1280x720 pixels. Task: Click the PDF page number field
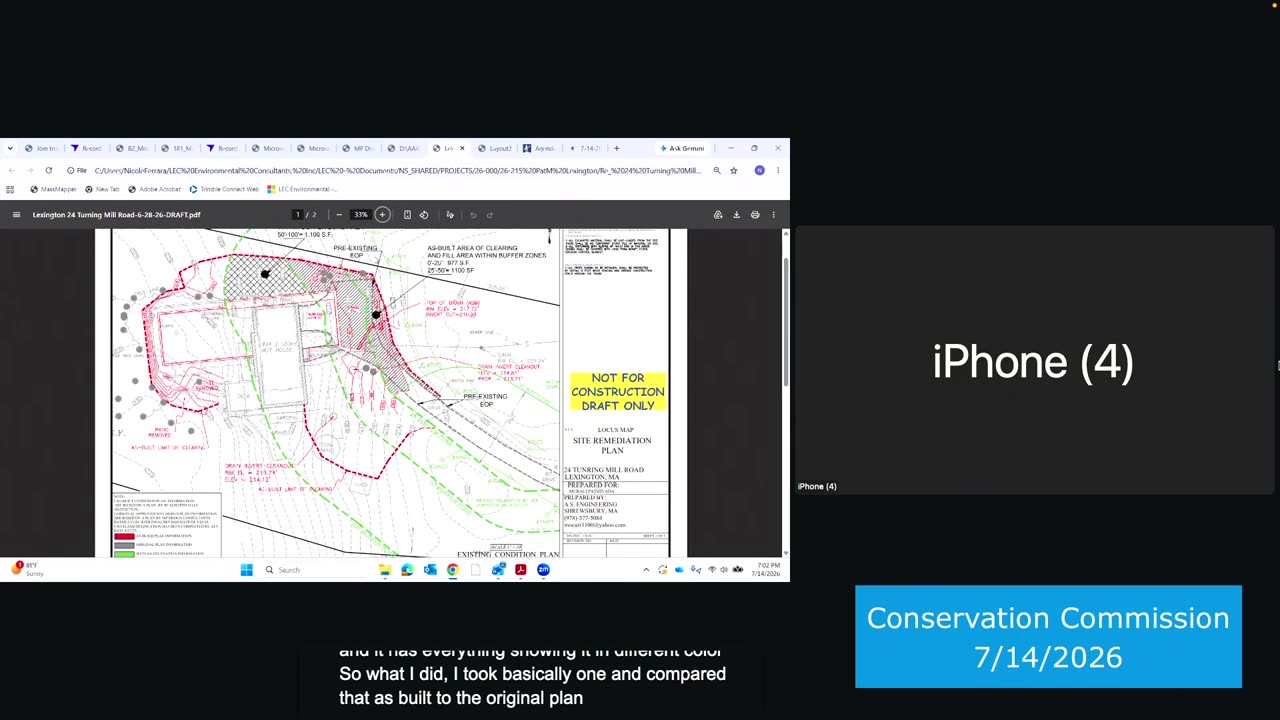[298, 214]
